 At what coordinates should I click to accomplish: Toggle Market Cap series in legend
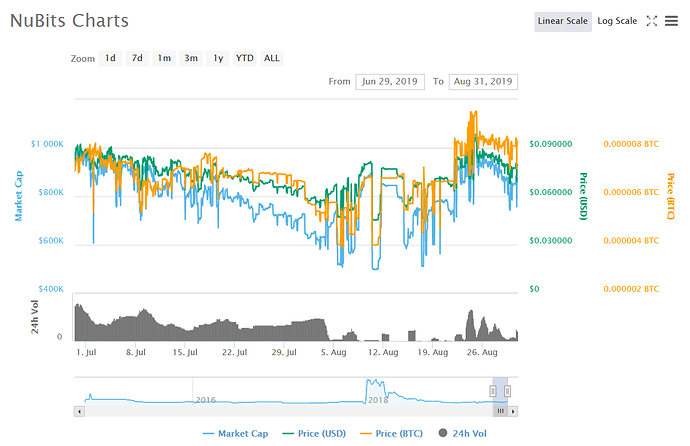tap(235, 434)
